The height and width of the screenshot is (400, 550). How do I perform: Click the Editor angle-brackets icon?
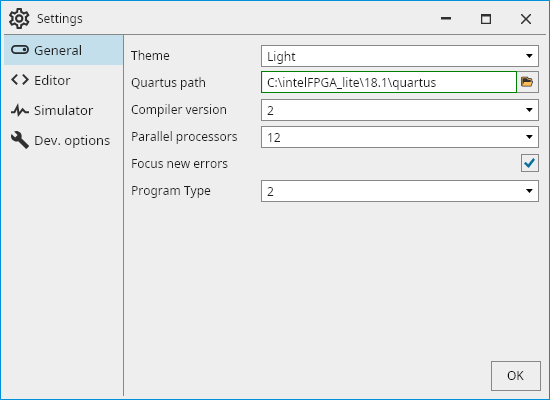(20, 80)
